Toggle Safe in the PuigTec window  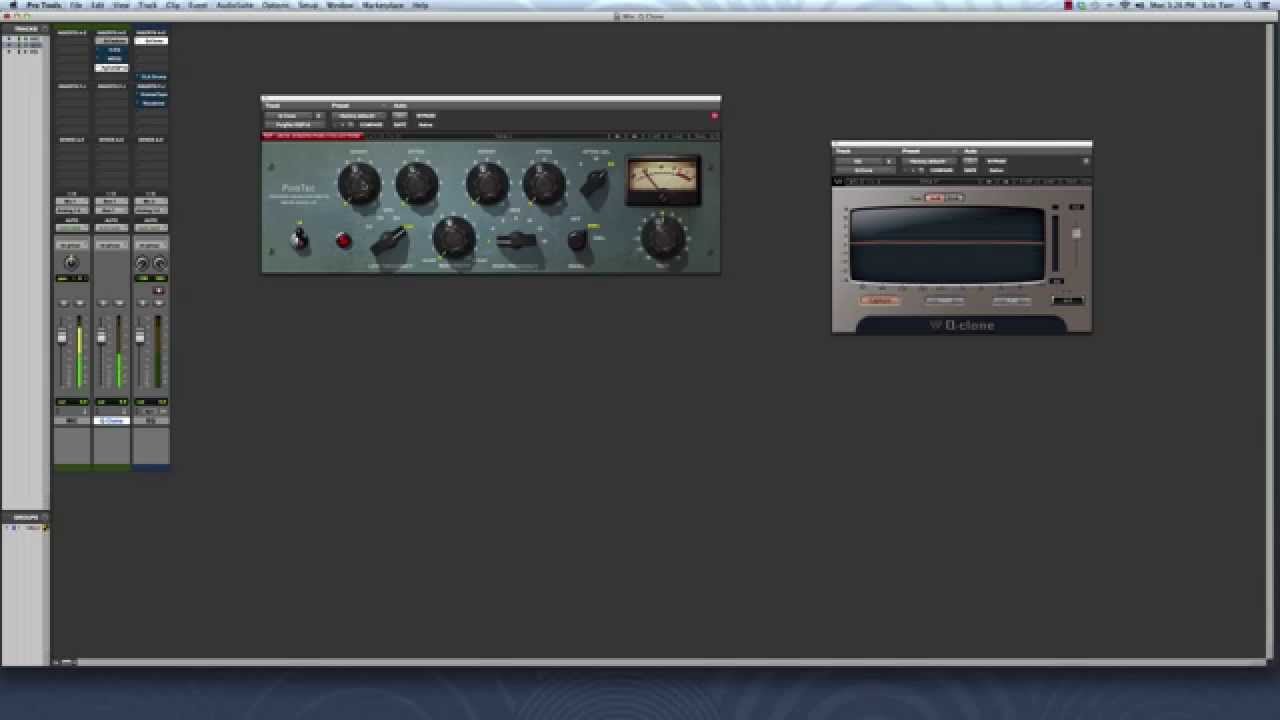tap(400, 124)
